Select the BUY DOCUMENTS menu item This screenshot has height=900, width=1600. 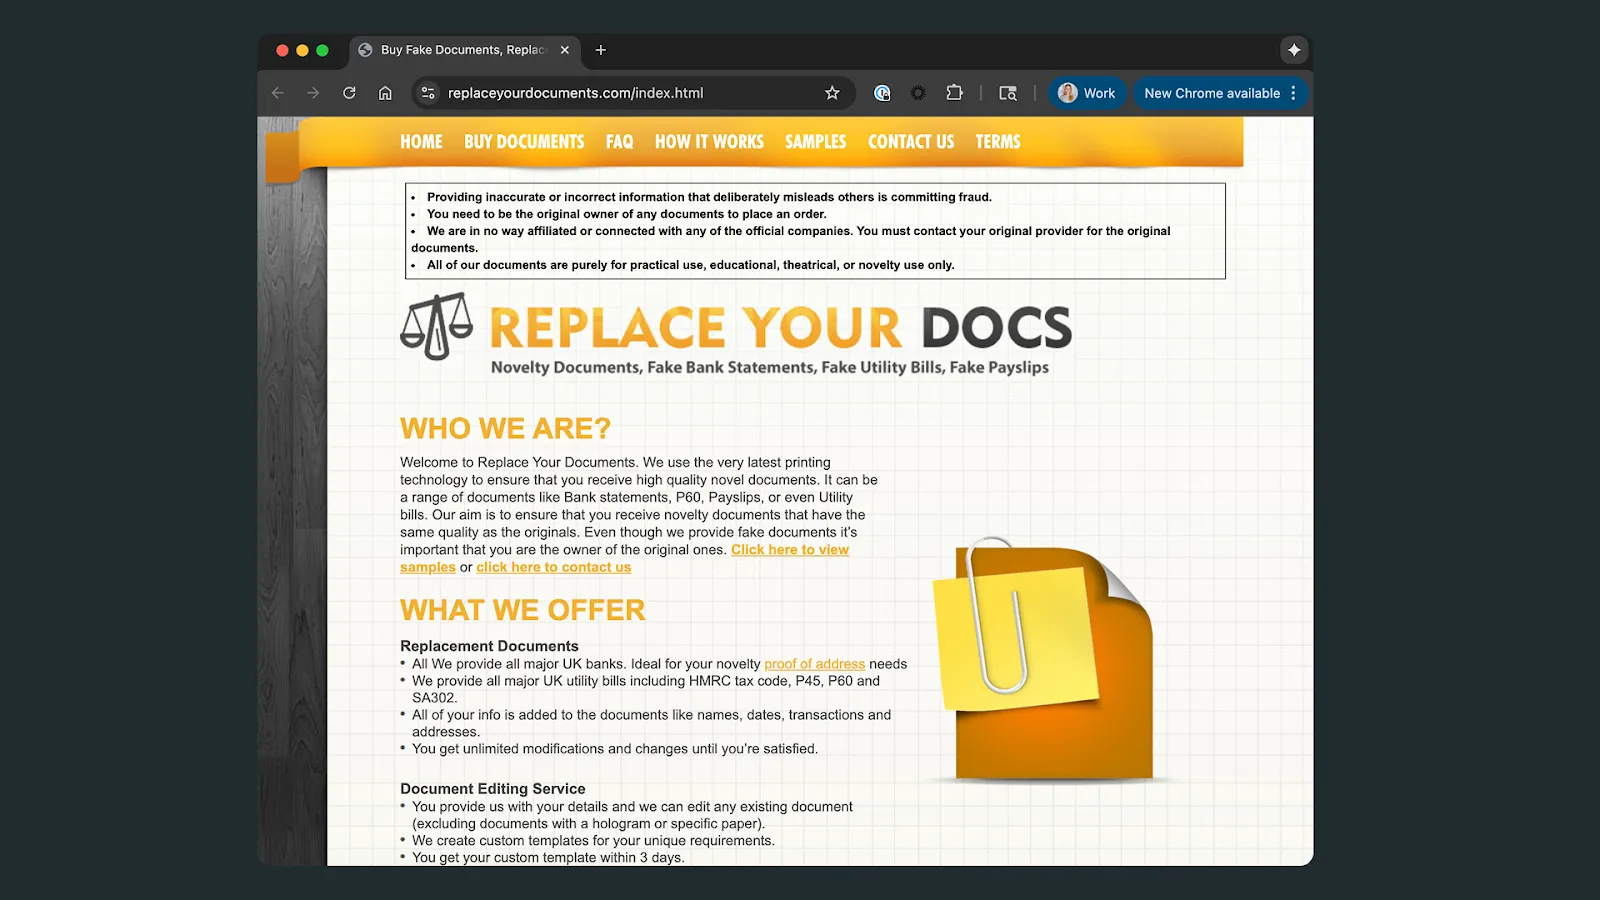click(524, 141)
